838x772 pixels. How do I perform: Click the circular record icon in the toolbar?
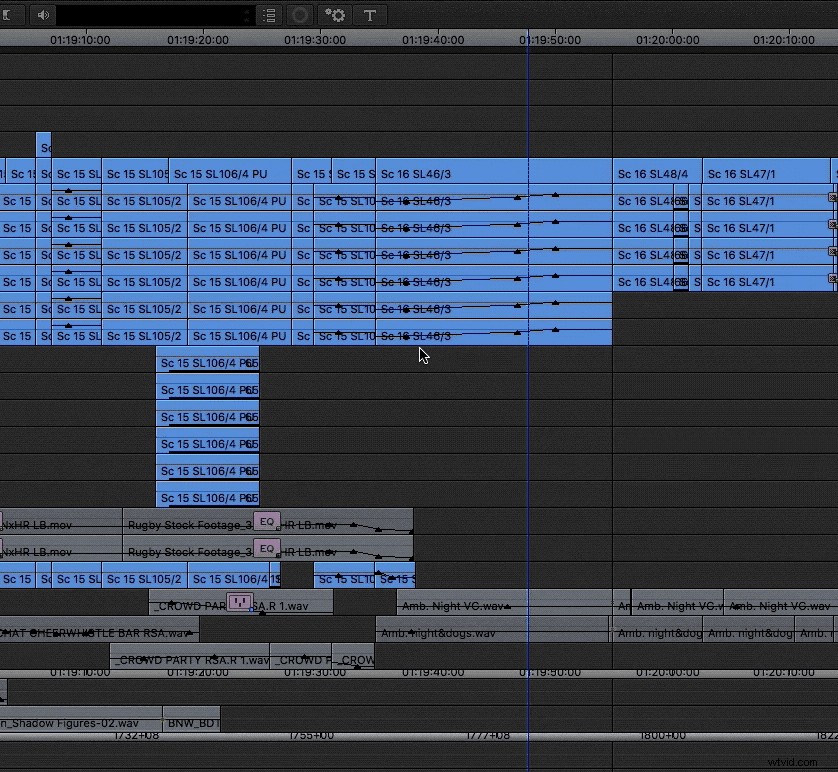pyautogui.click(x=300, y=15)
